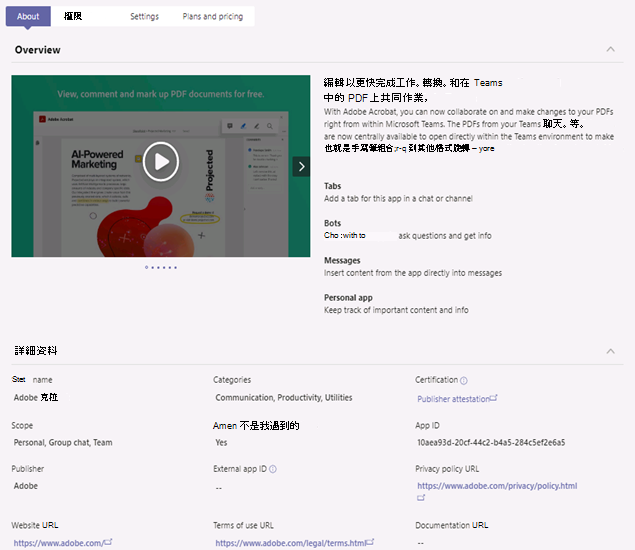Screen dimensions: 635x550
Task: Click the Certification info icon
Action: (x=464, y=380)
